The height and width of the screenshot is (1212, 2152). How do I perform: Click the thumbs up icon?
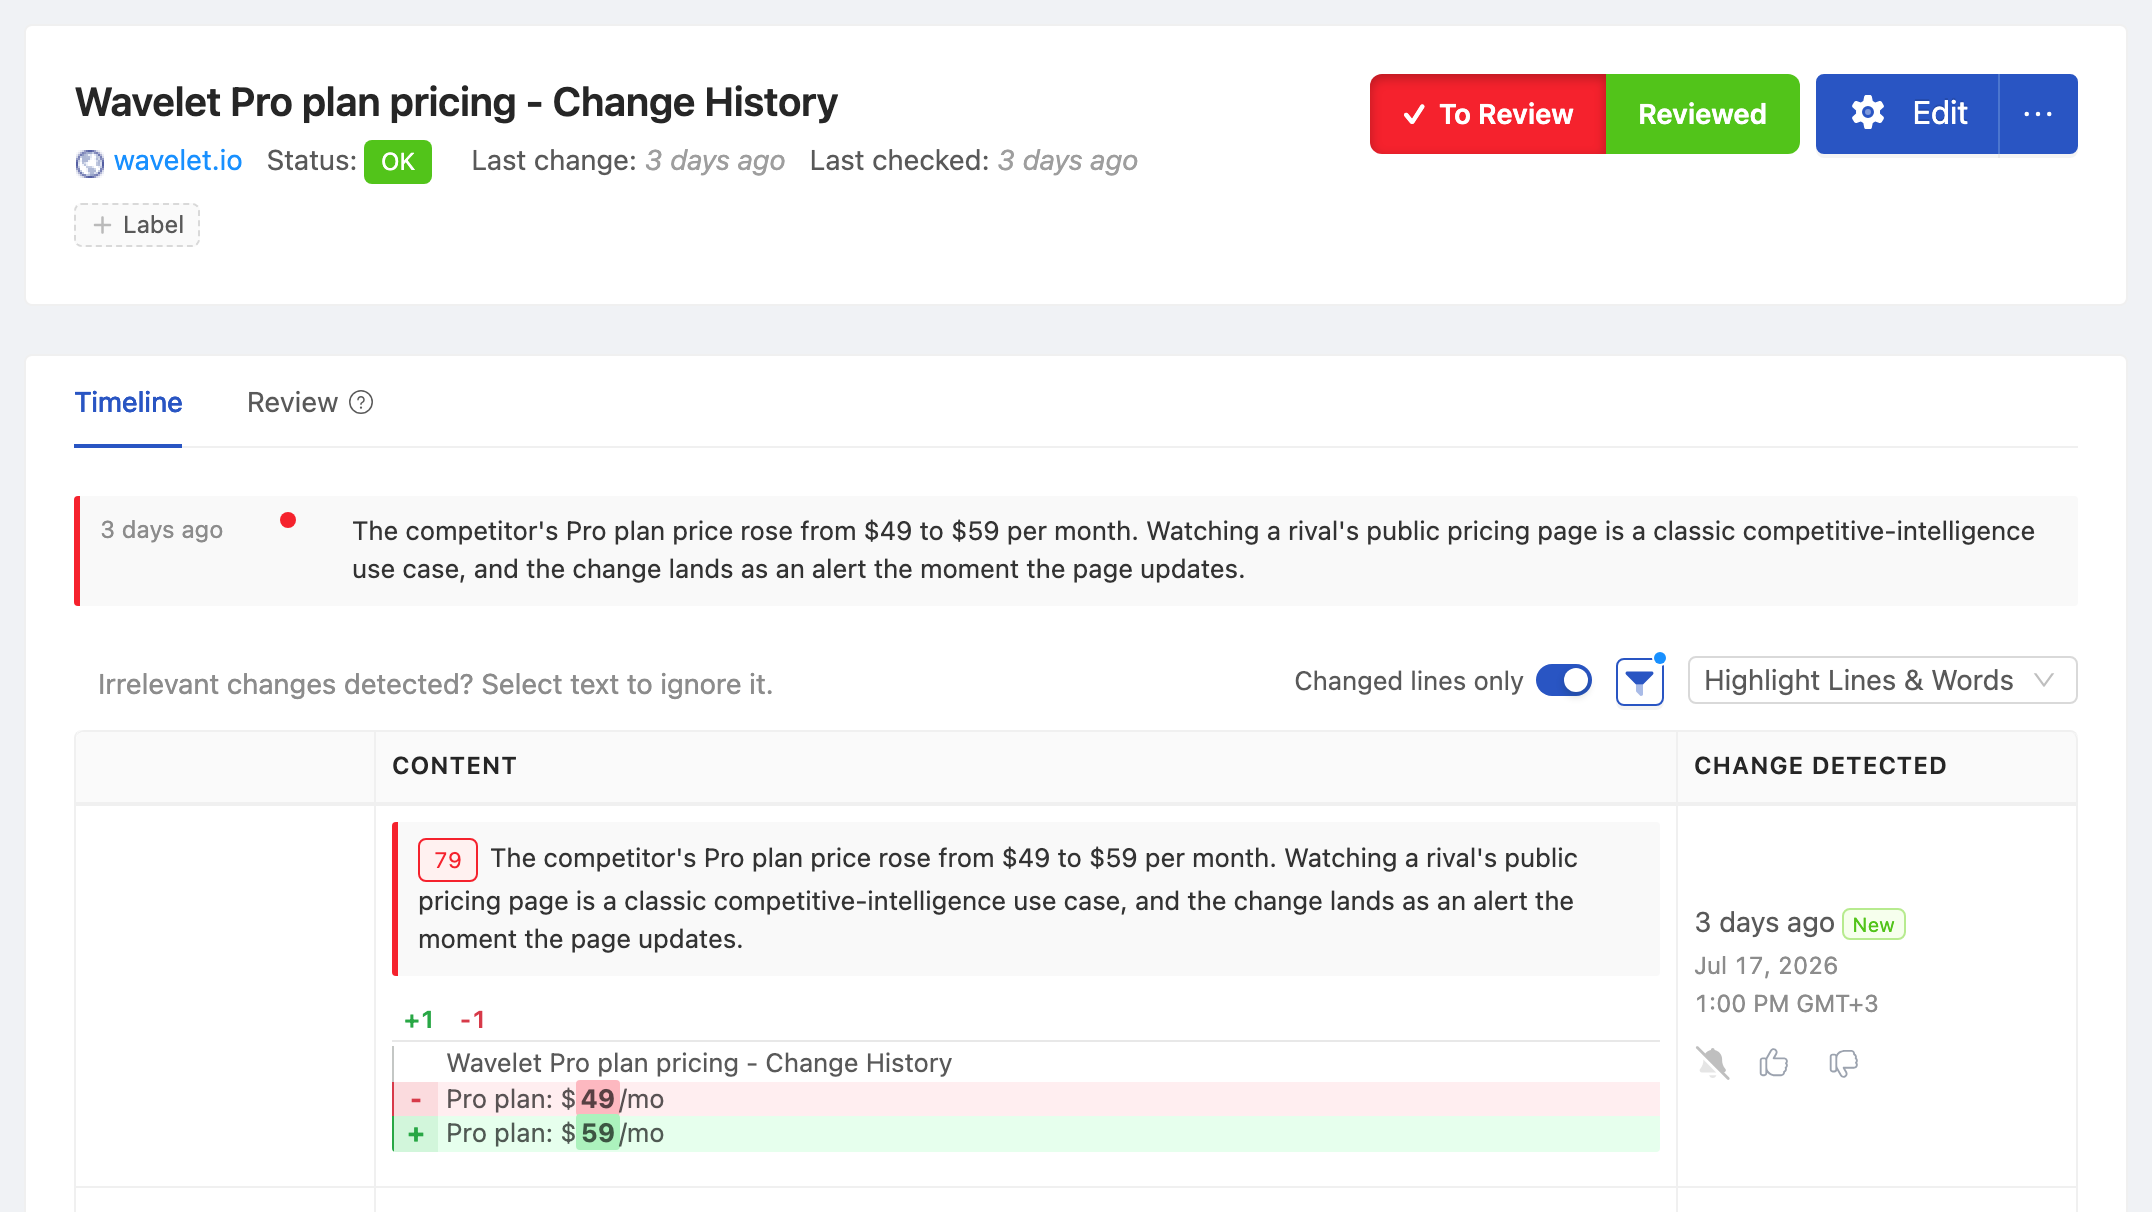(x=1774, y=1063)
